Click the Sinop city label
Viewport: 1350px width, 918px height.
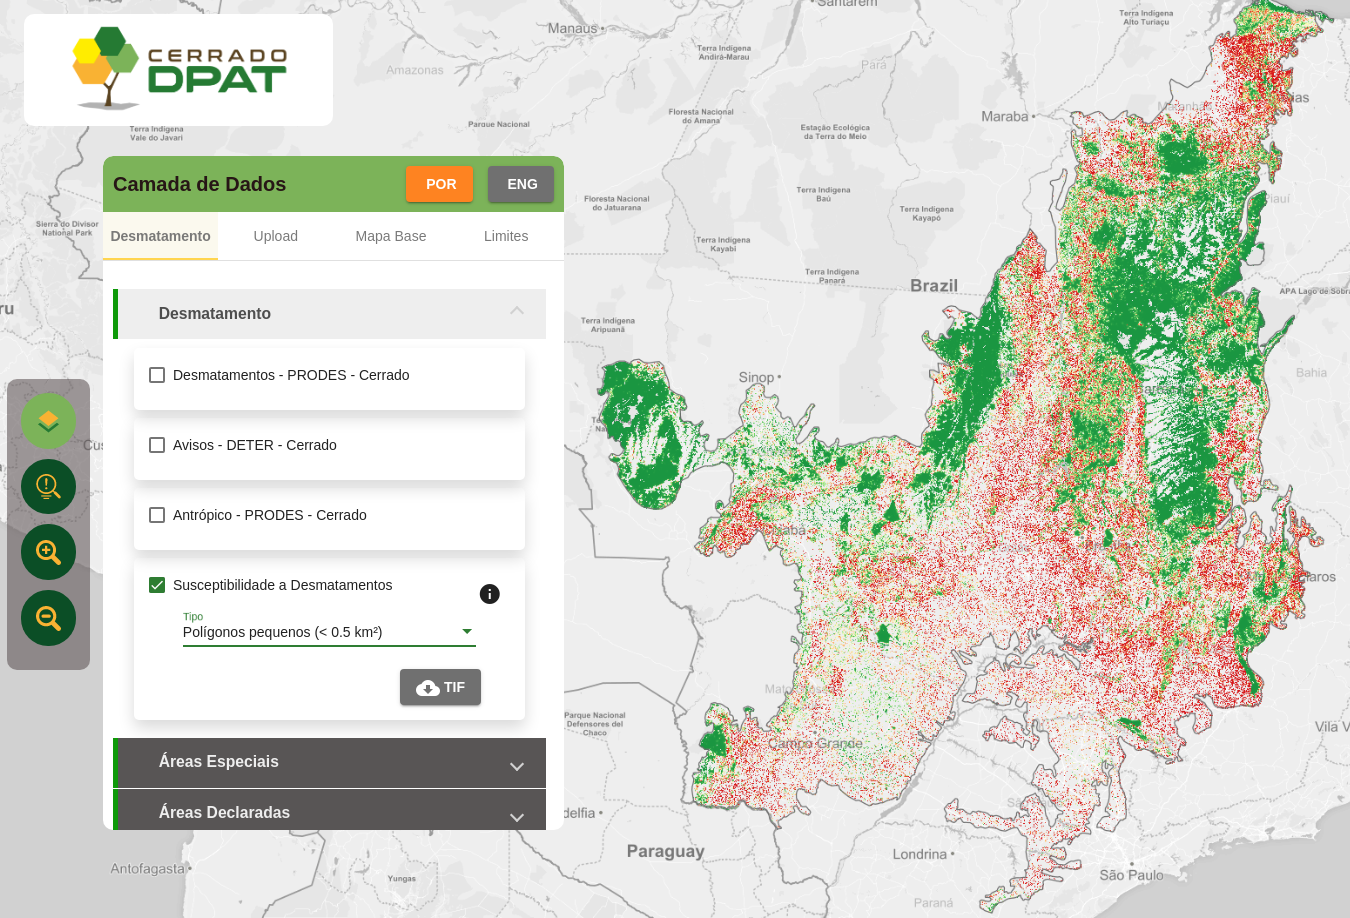coord(757,377)
